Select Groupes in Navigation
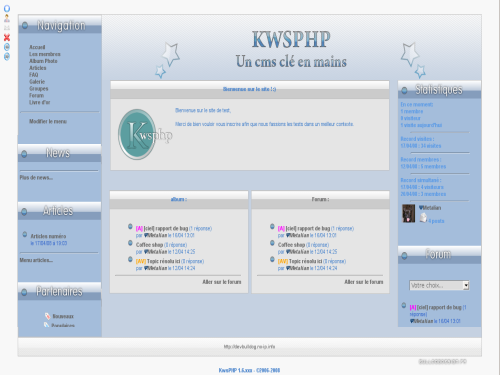 click(38, 89)
